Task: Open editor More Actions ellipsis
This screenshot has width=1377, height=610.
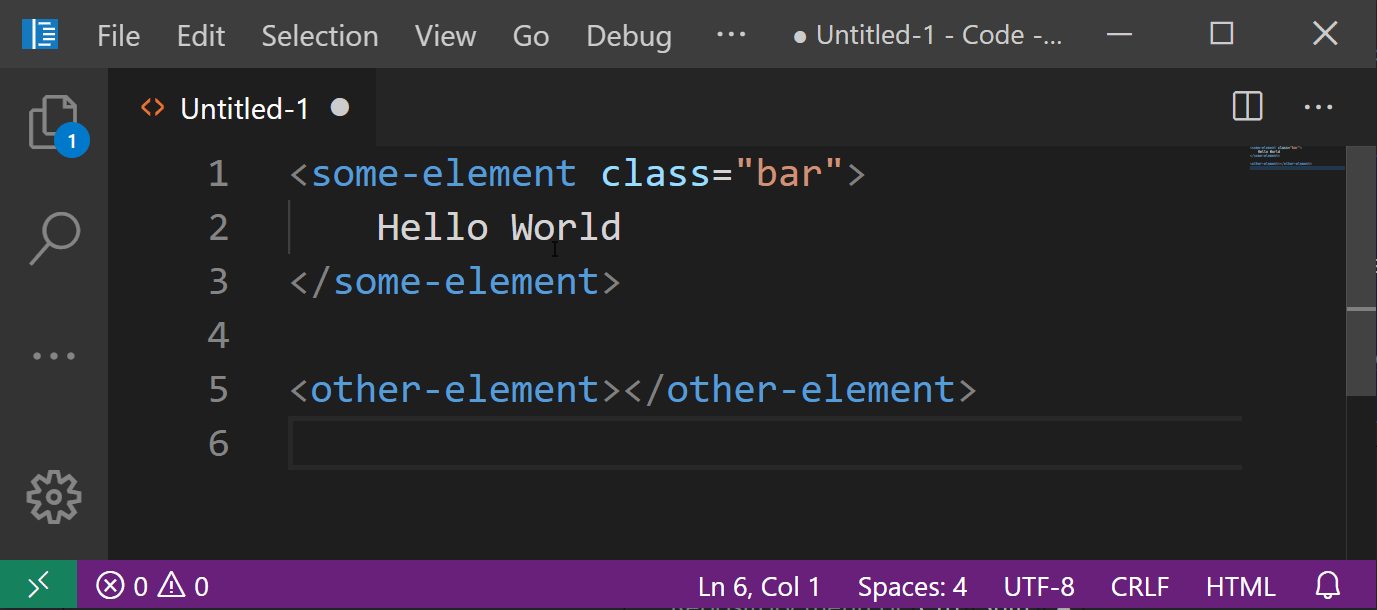Action: point(1319,107)
